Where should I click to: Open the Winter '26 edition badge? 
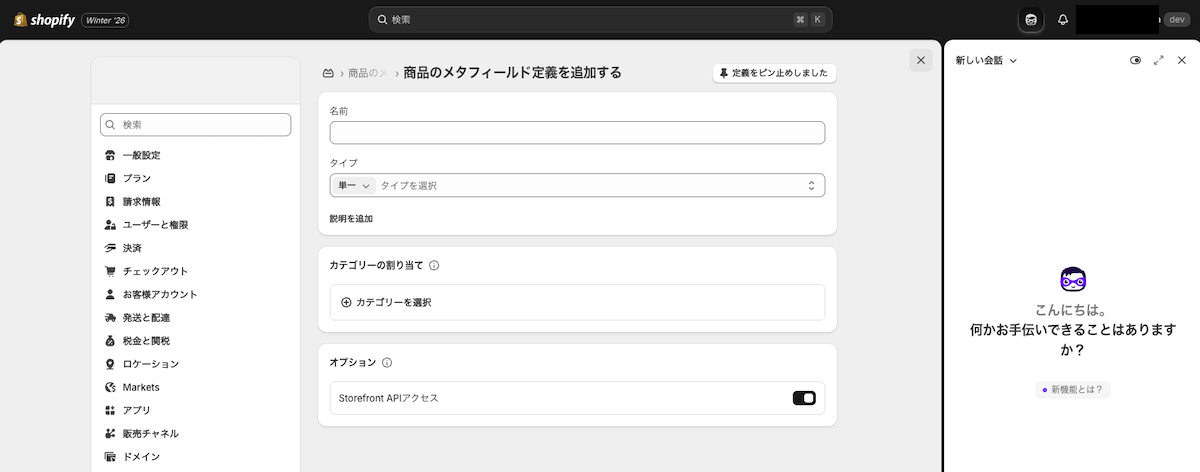(106, 20)
